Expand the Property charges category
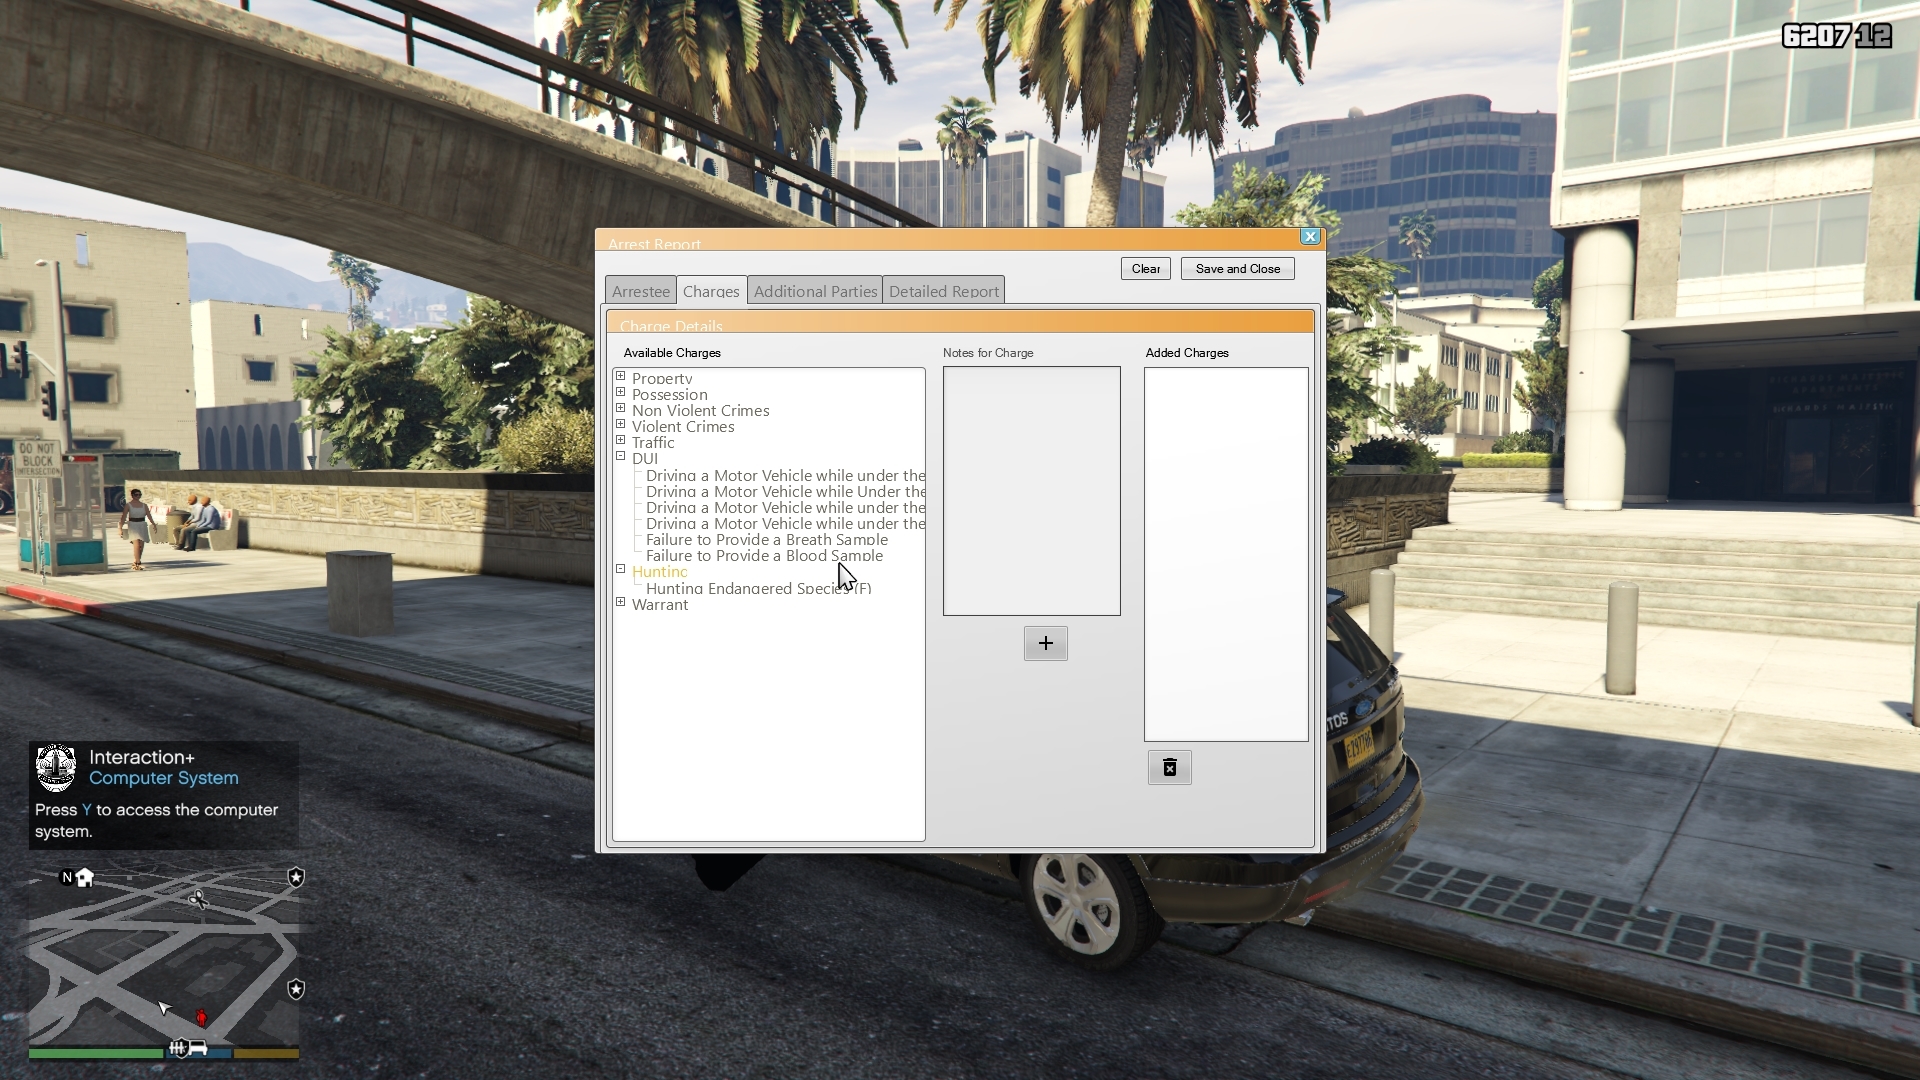The height and width of the screenshot is (1080, 1920). coord(621,377)
